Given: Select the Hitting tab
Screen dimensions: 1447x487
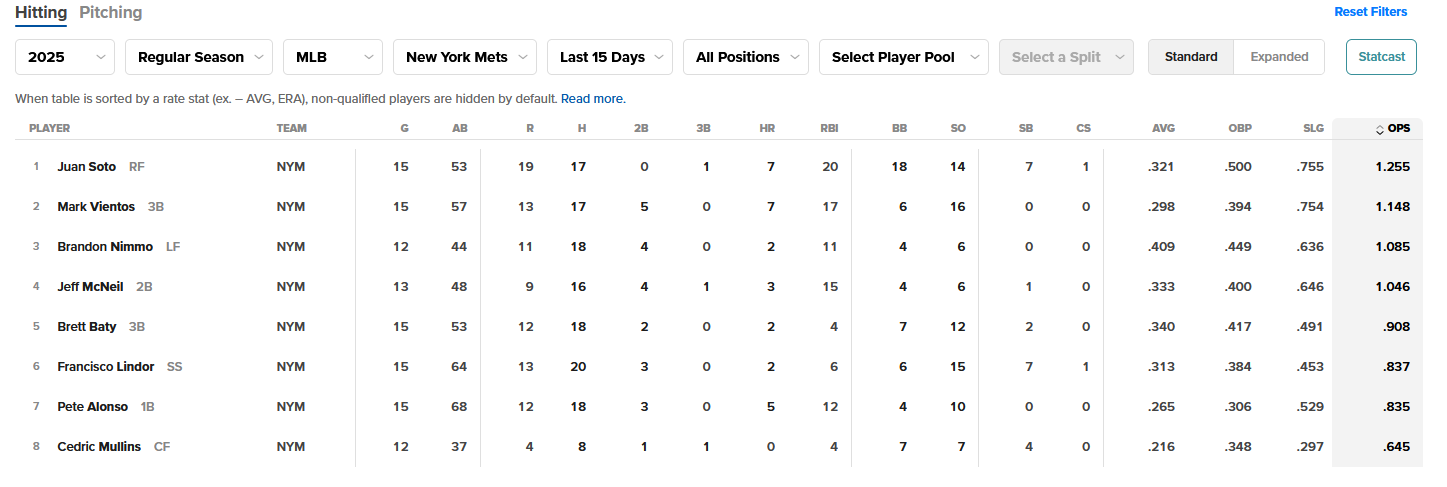Looking at the screenshot, I should pos(41,13).
